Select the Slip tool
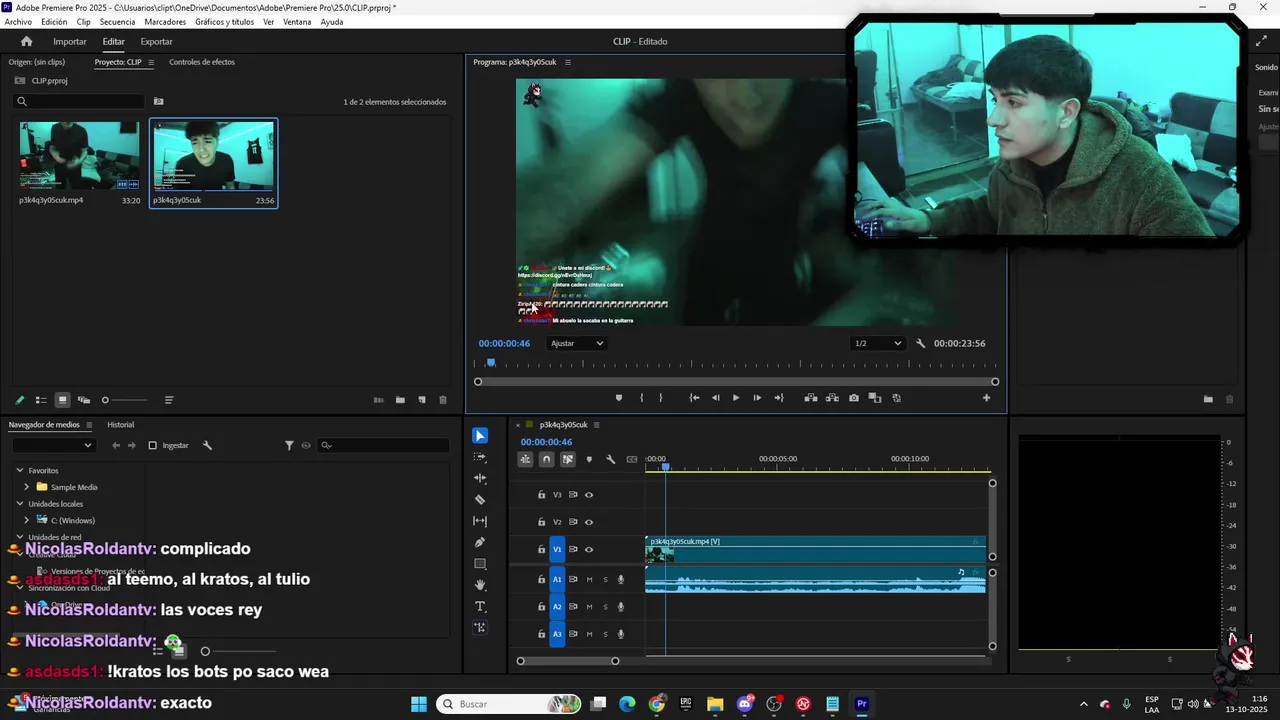 (480, 521)
